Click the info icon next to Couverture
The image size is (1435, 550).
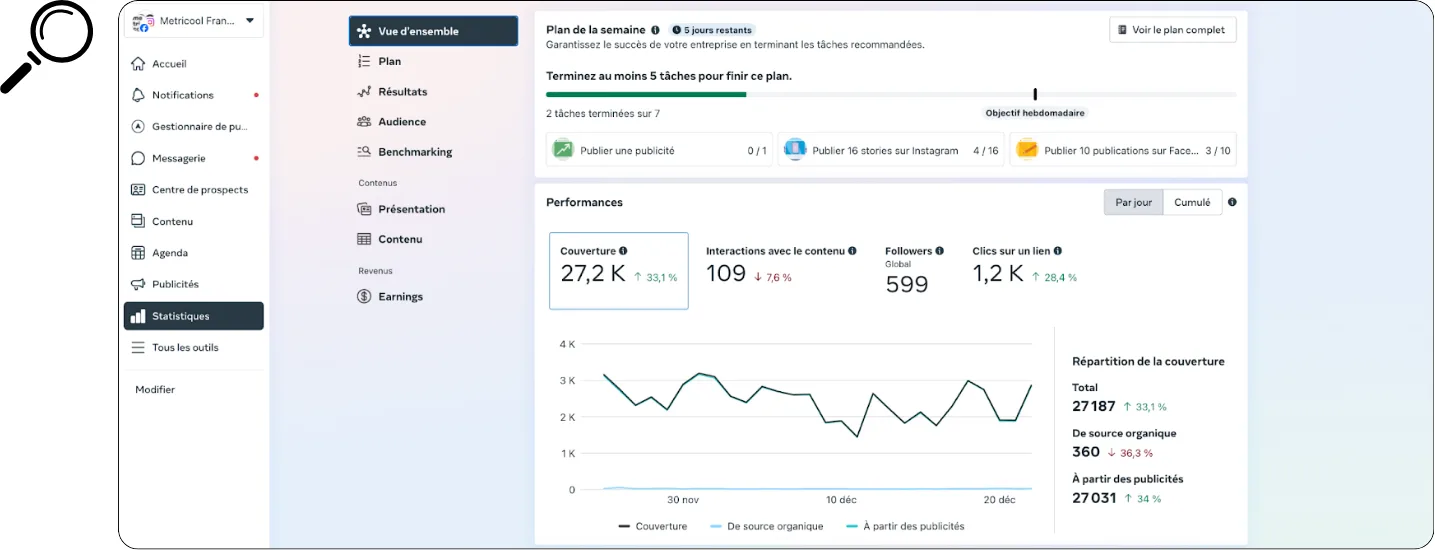click(x=623, y=251)
